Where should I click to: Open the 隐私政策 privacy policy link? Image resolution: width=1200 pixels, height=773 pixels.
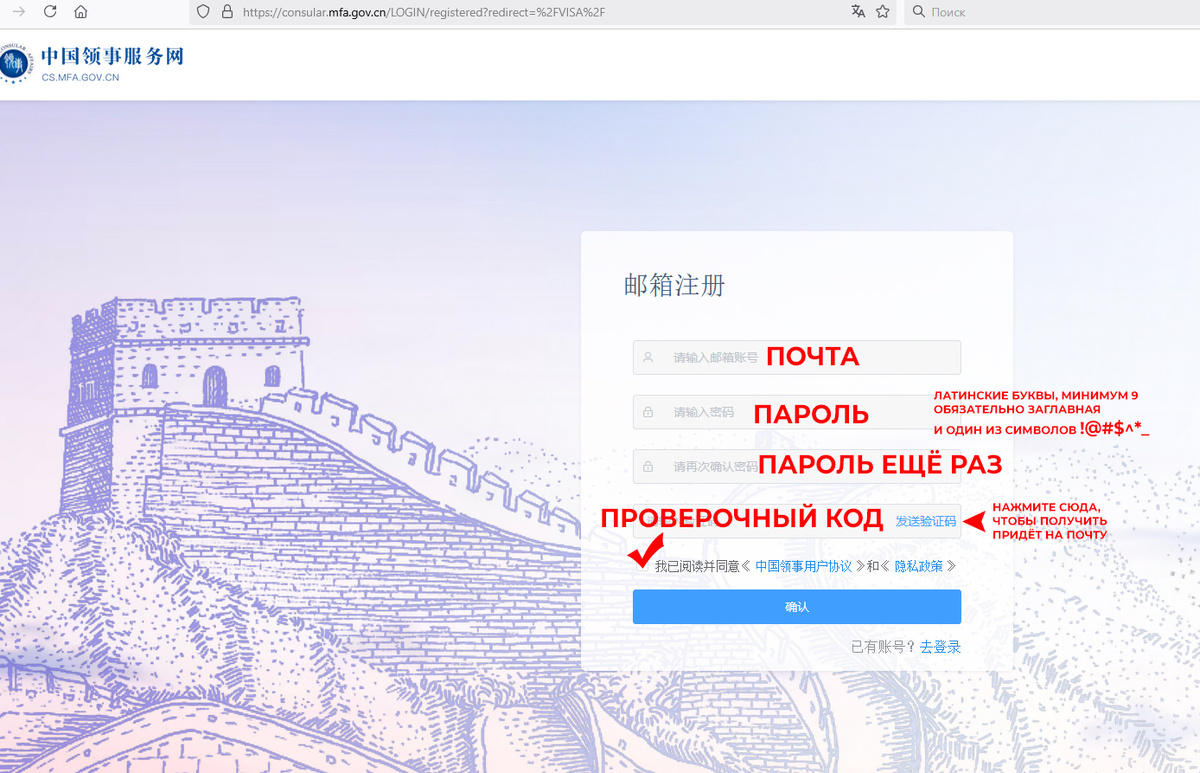918,566
